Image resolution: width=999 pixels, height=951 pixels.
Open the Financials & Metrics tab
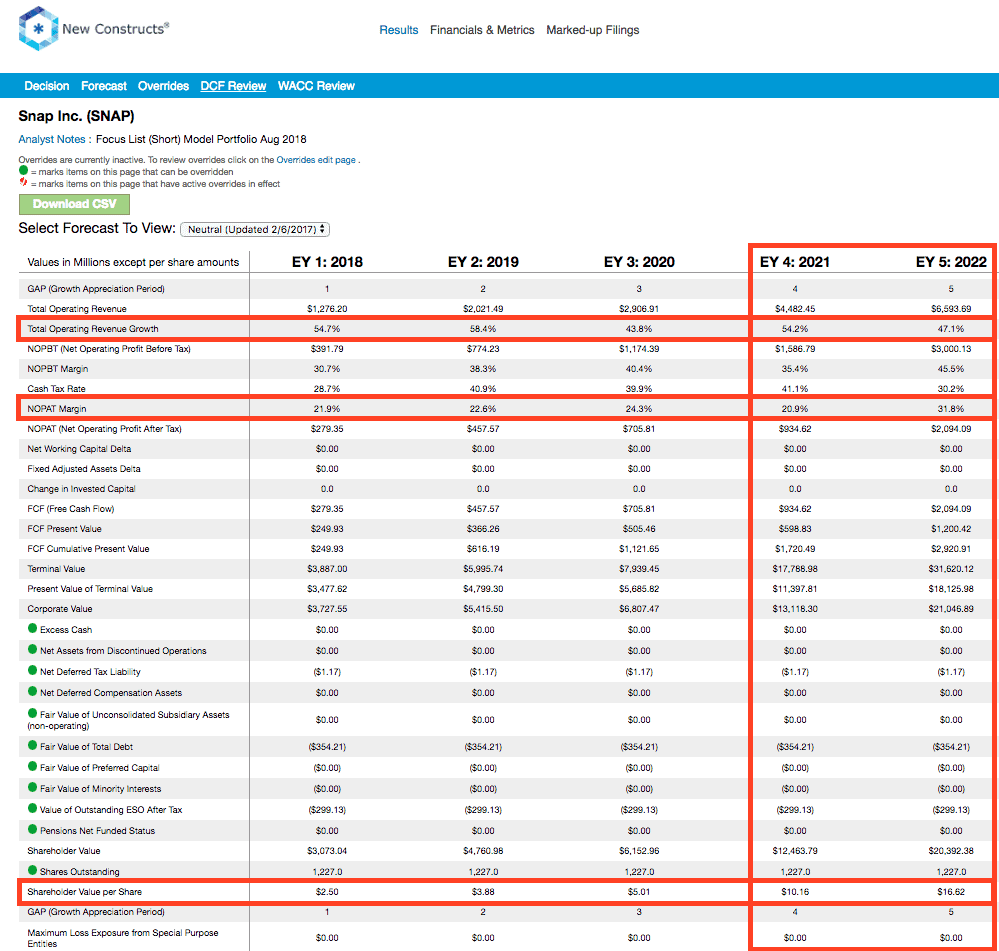[x=482, y=30]
